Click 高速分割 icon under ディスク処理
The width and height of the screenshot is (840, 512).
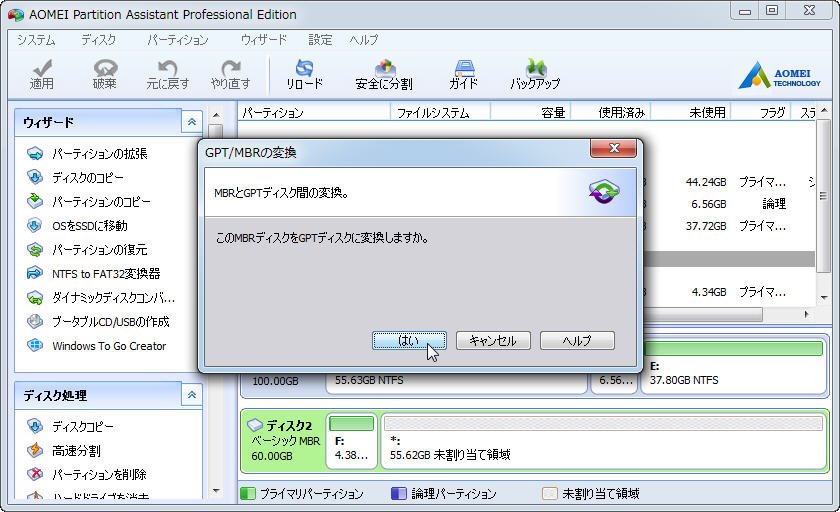pyautogui.click(x=35, y=450)
